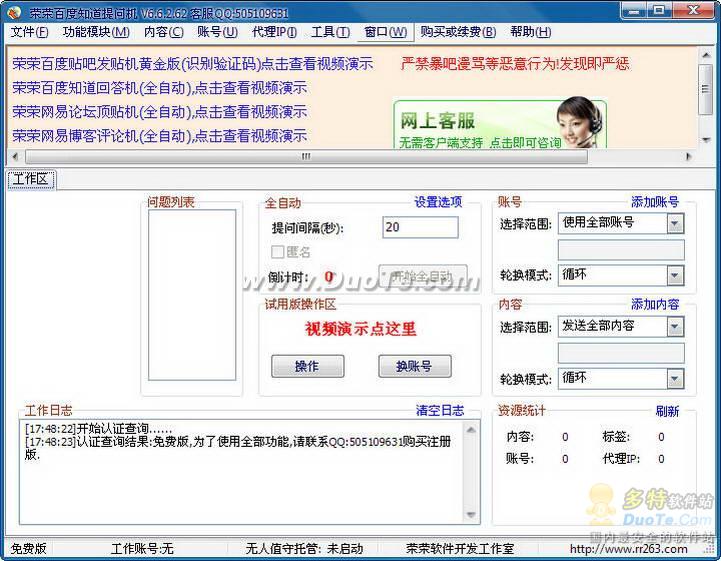Screen dimensions: 721x561
Task: Click the banner's horizontal scrollbar left arrow
Action: click(x=14, y=157)
